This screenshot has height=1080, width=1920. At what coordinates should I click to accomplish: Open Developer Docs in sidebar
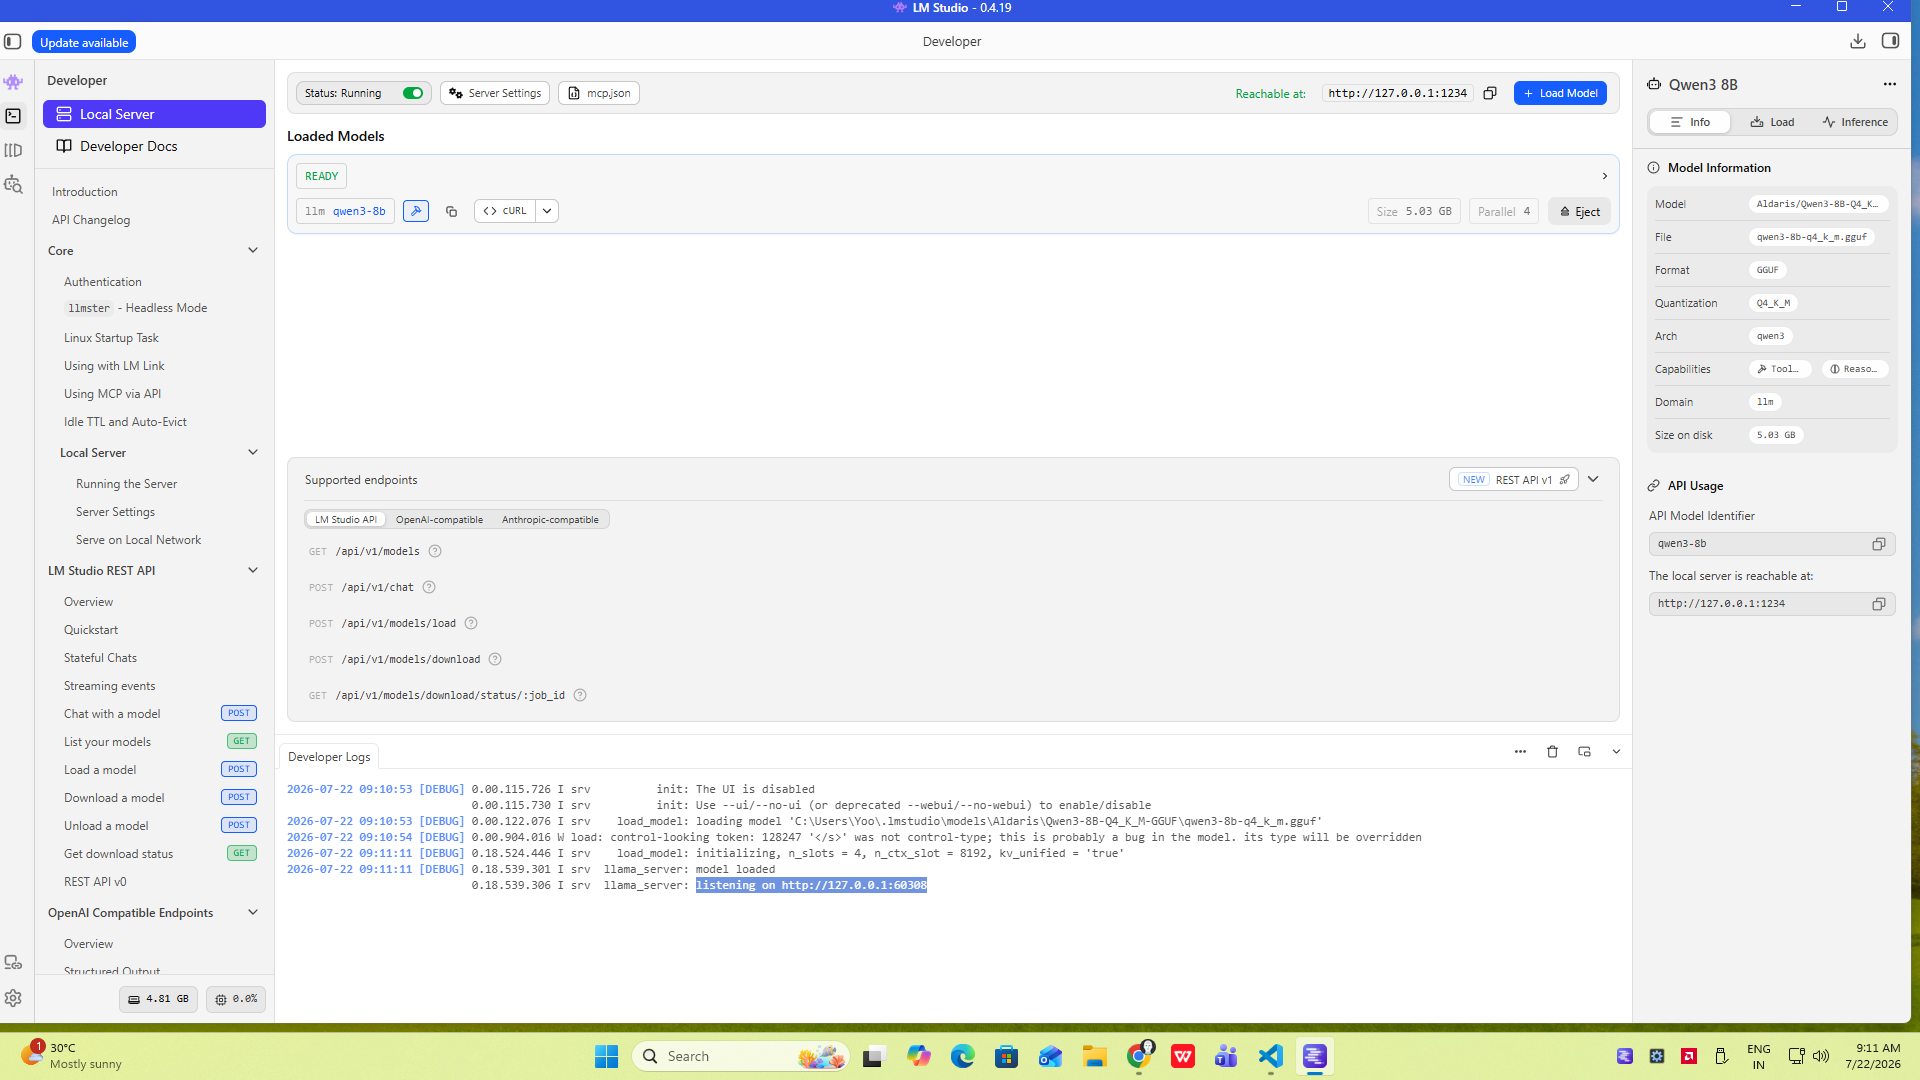154,146
